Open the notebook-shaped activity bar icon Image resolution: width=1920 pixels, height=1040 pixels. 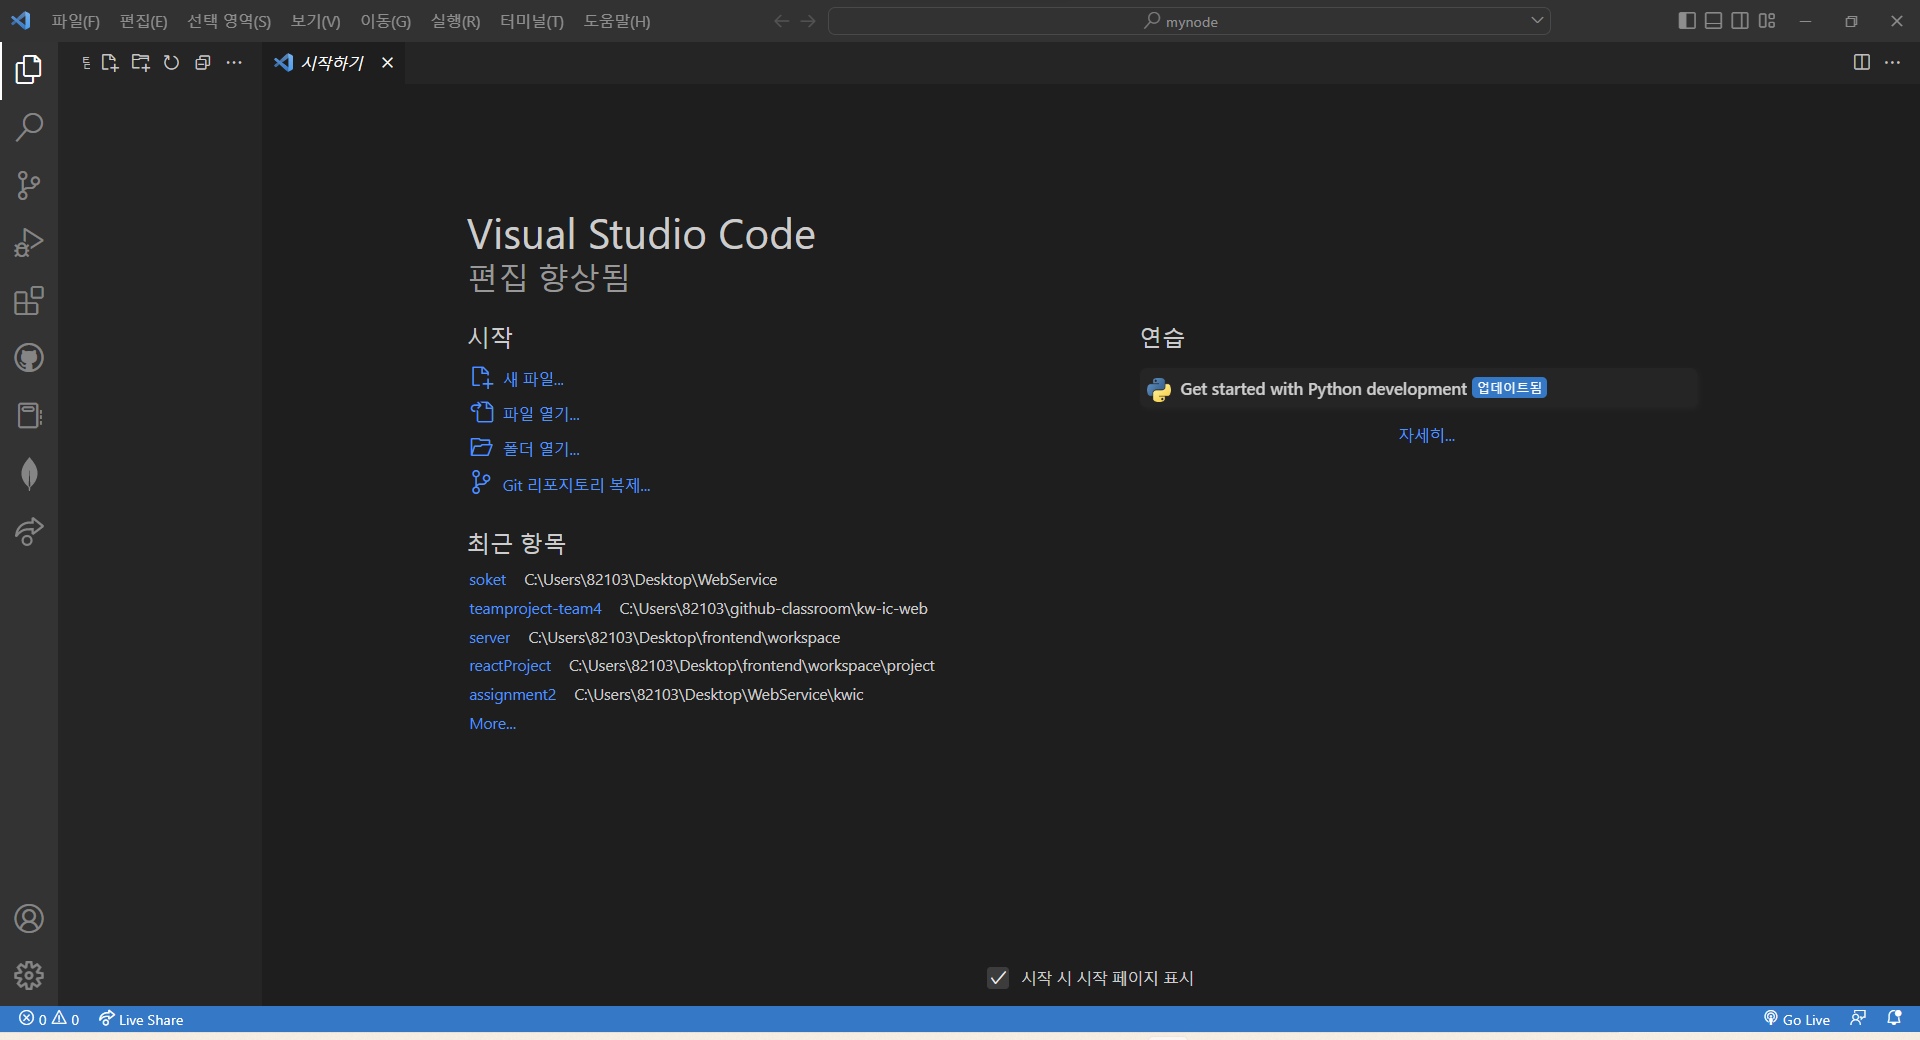point(29,416)
